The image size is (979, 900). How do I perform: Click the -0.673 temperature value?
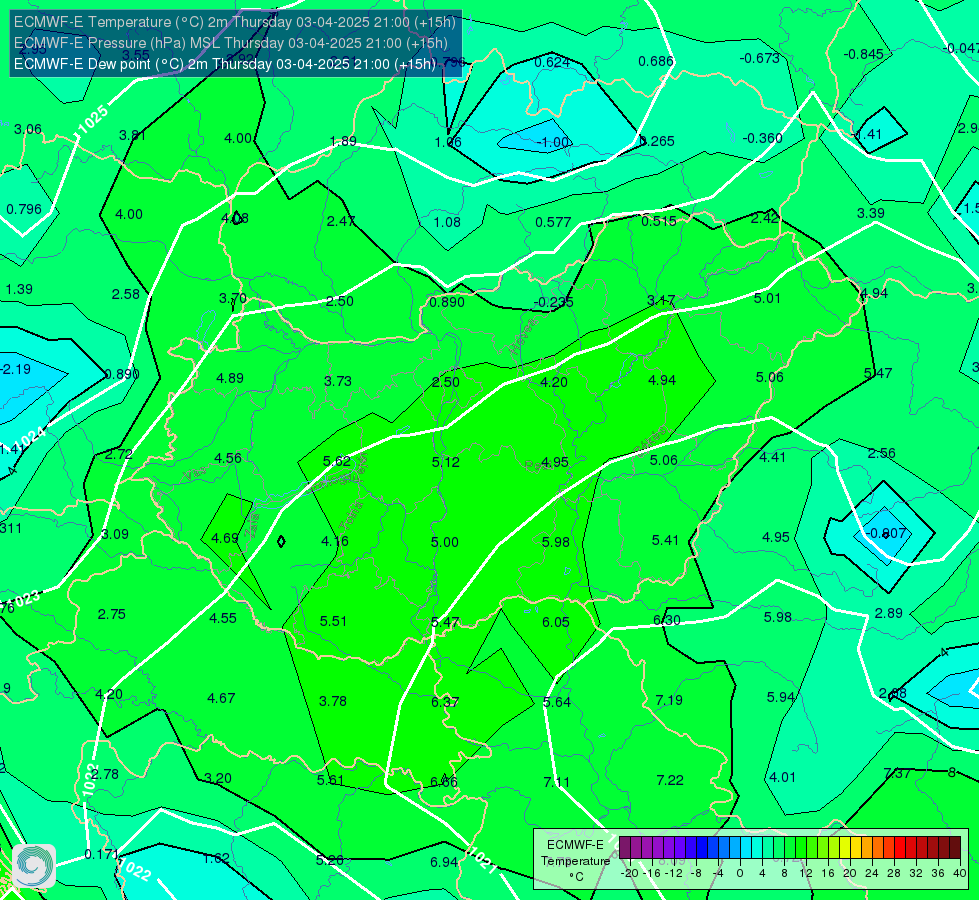point(760,58)
